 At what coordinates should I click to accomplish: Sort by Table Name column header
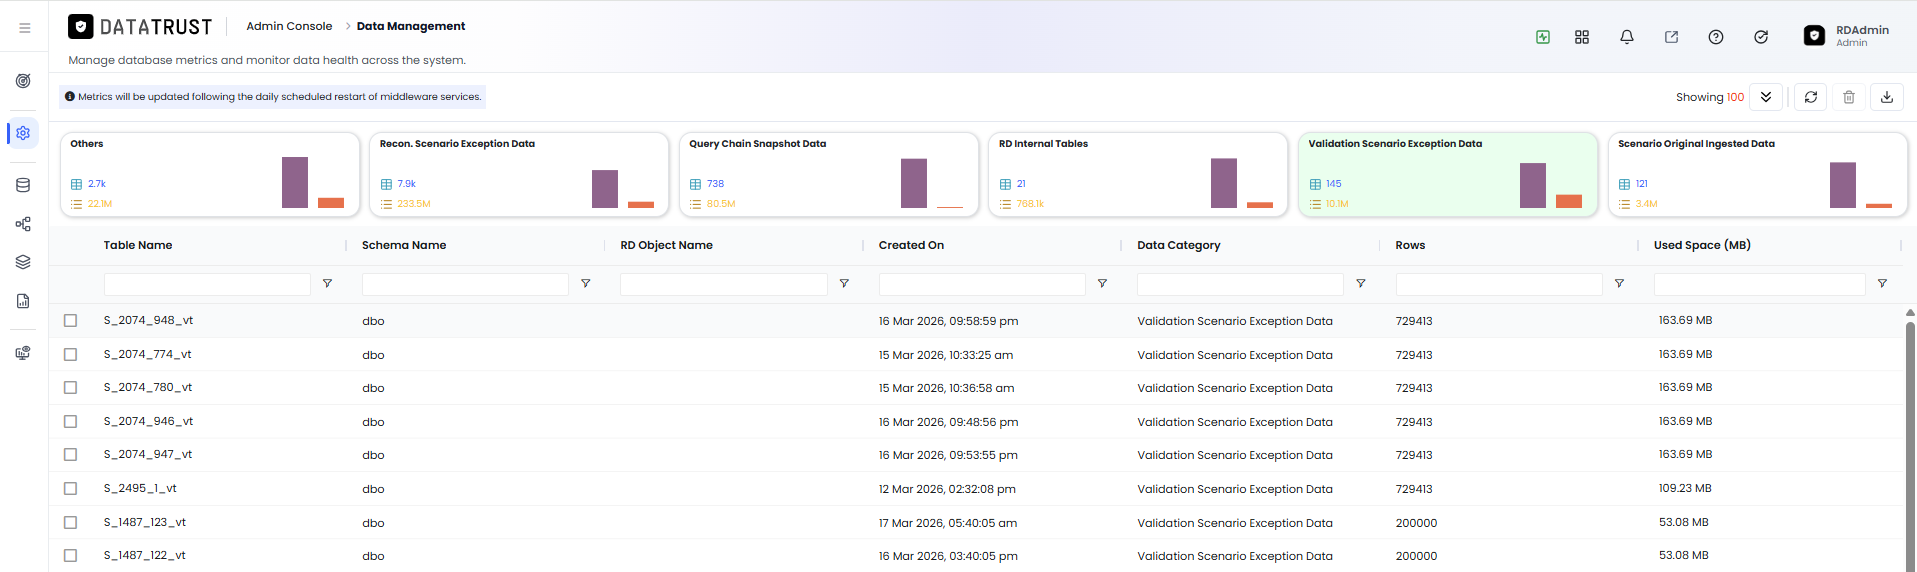pyautogui.click(x=138, y=245)
